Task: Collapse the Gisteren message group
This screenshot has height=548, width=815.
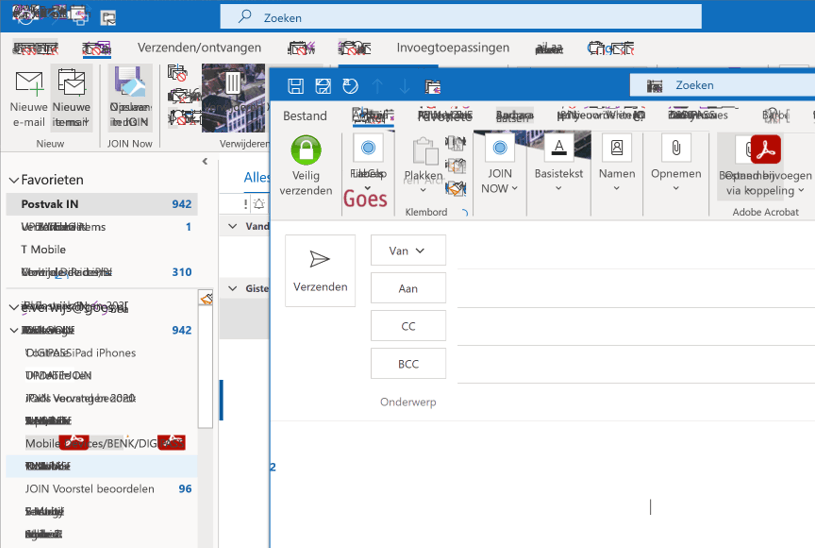Action: click(x=233, y=288)
